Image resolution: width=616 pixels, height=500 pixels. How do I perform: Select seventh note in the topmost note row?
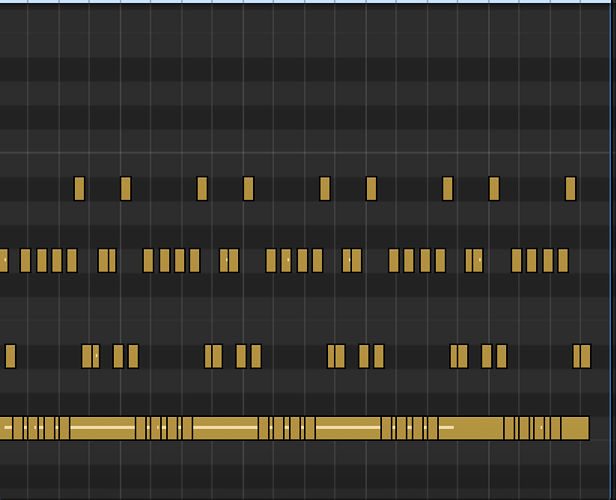447,189
